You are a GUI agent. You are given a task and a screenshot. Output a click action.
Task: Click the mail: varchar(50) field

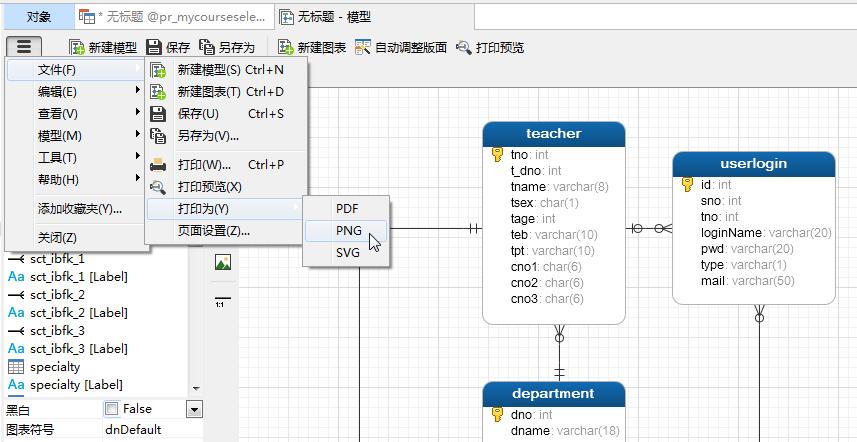tap(747, 281)
